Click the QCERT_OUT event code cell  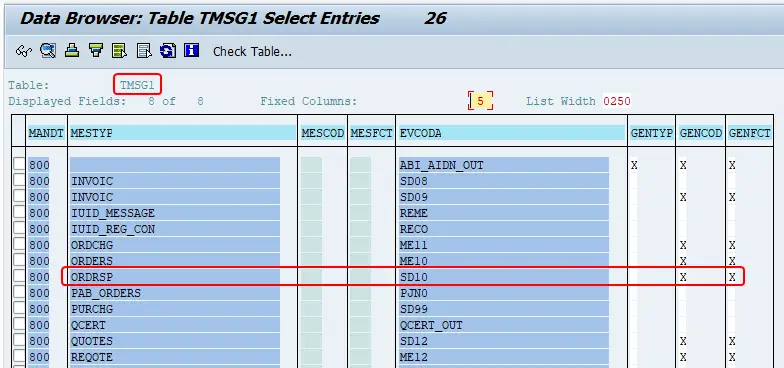point(504,325)
